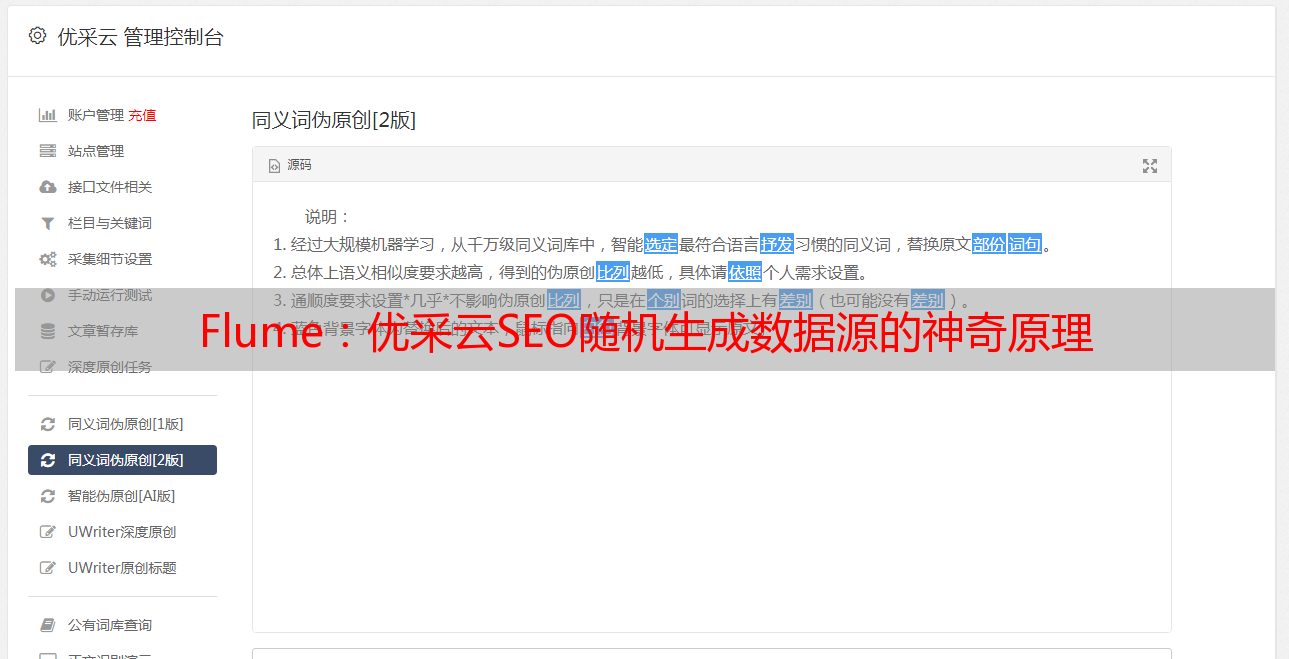This screenshot has height=659, width=1289.
Task: Go to UWriter深度原创 page
Action: (122, 532)
